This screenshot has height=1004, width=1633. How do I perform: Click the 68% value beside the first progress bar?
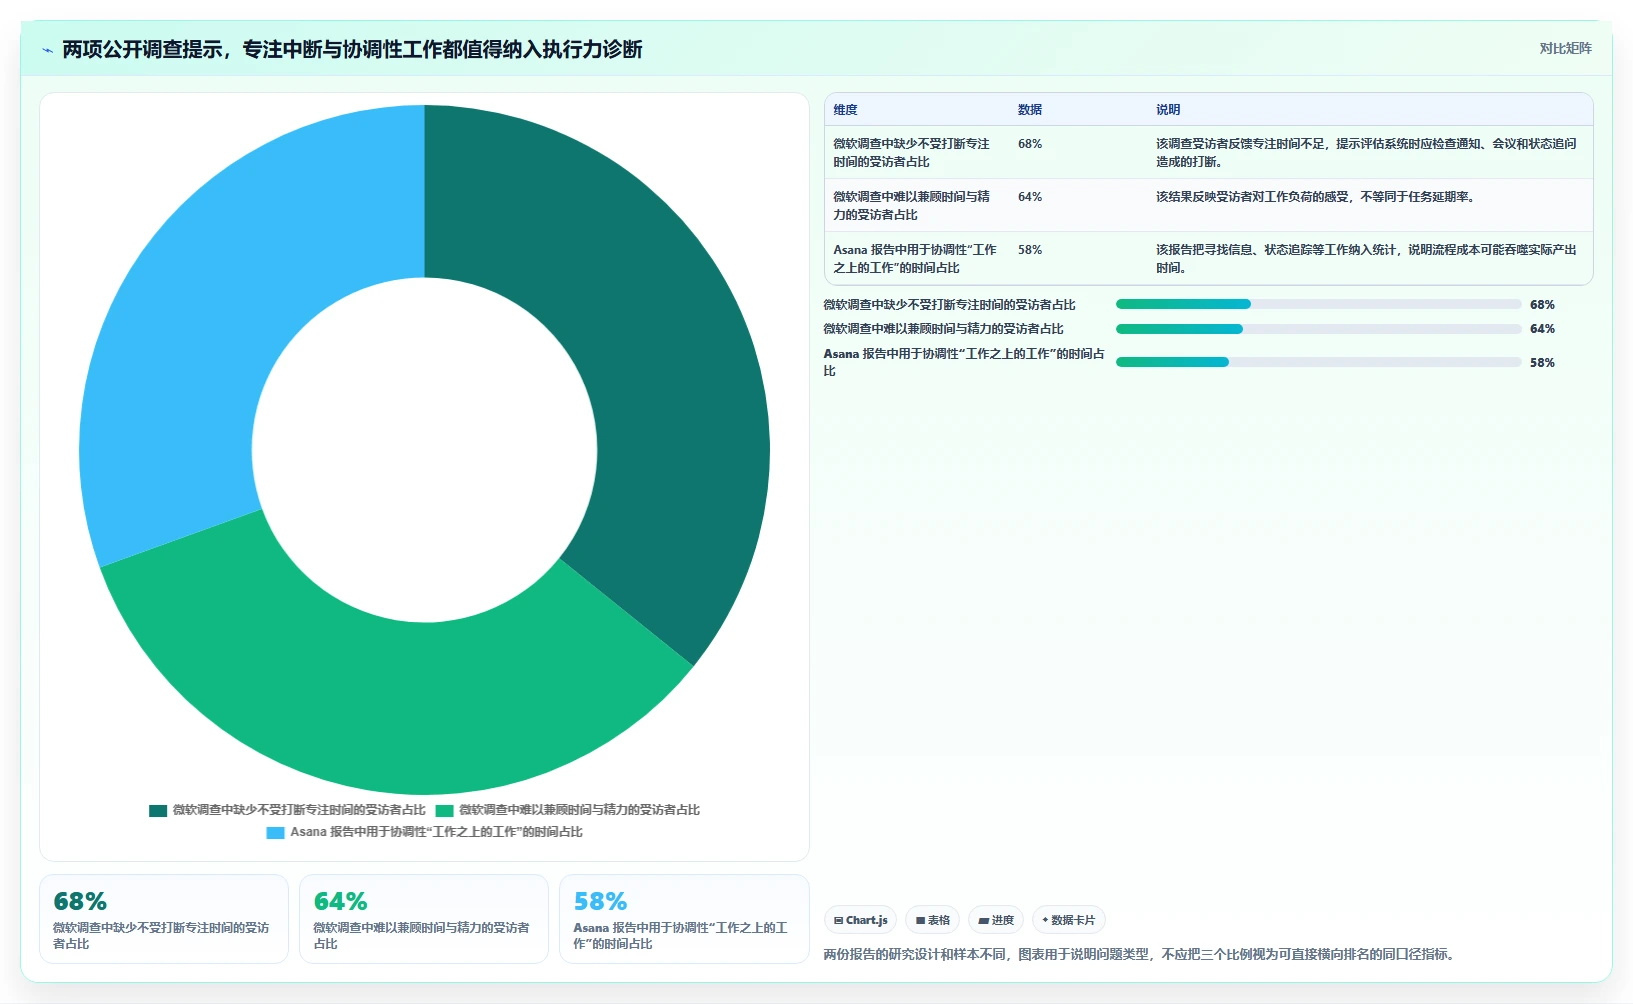click(x=1542, y=305)
